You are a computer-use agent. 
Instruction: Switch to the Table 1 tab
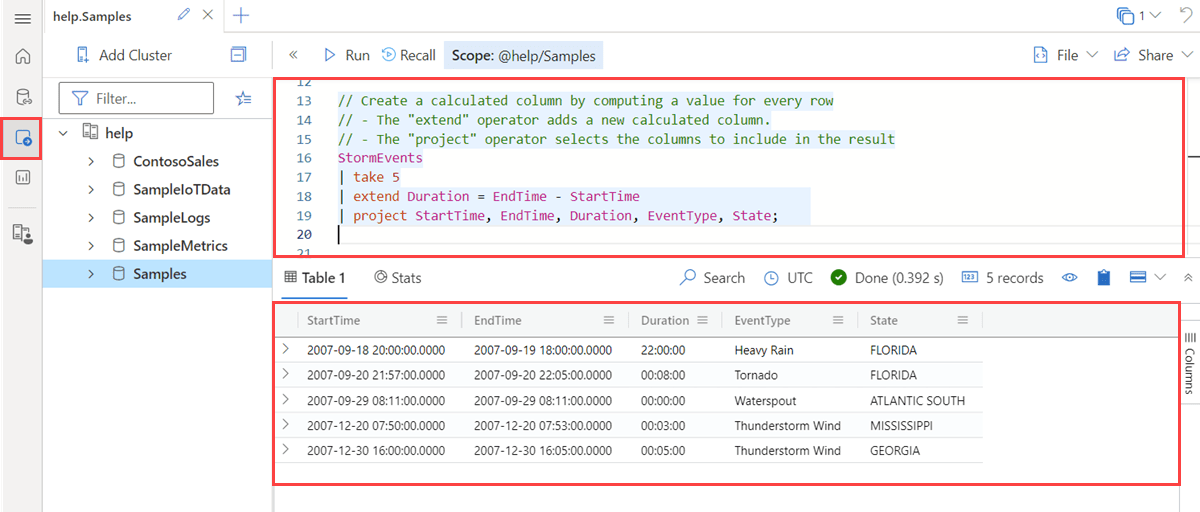(314, 278)
